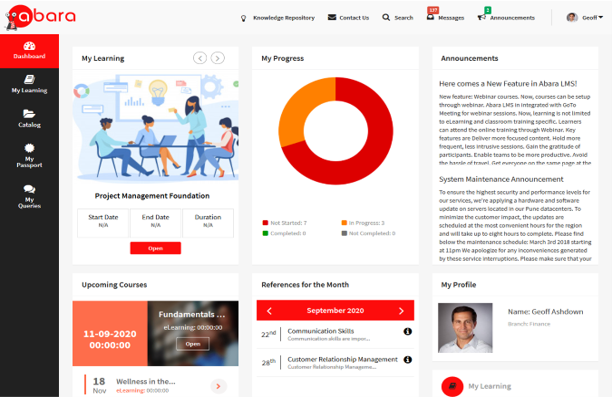The image size is (612, 397).
Task: Toggle the Not Completed legend entry
Action: coord(368,233)
